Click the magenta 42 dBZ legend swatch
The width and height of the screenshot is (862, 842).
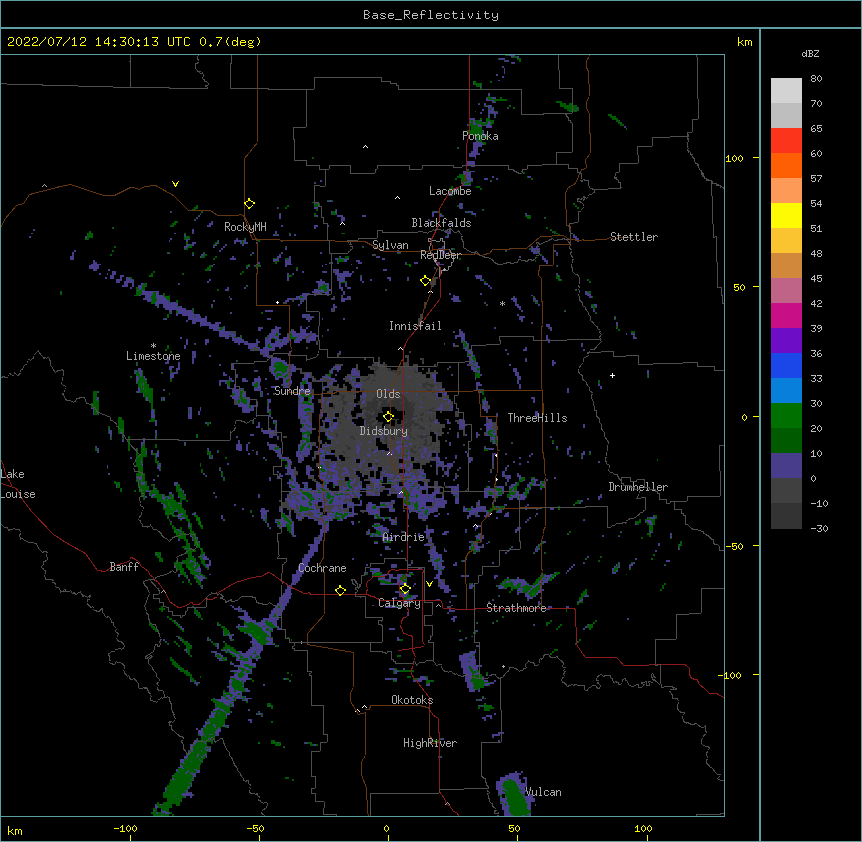786,315
